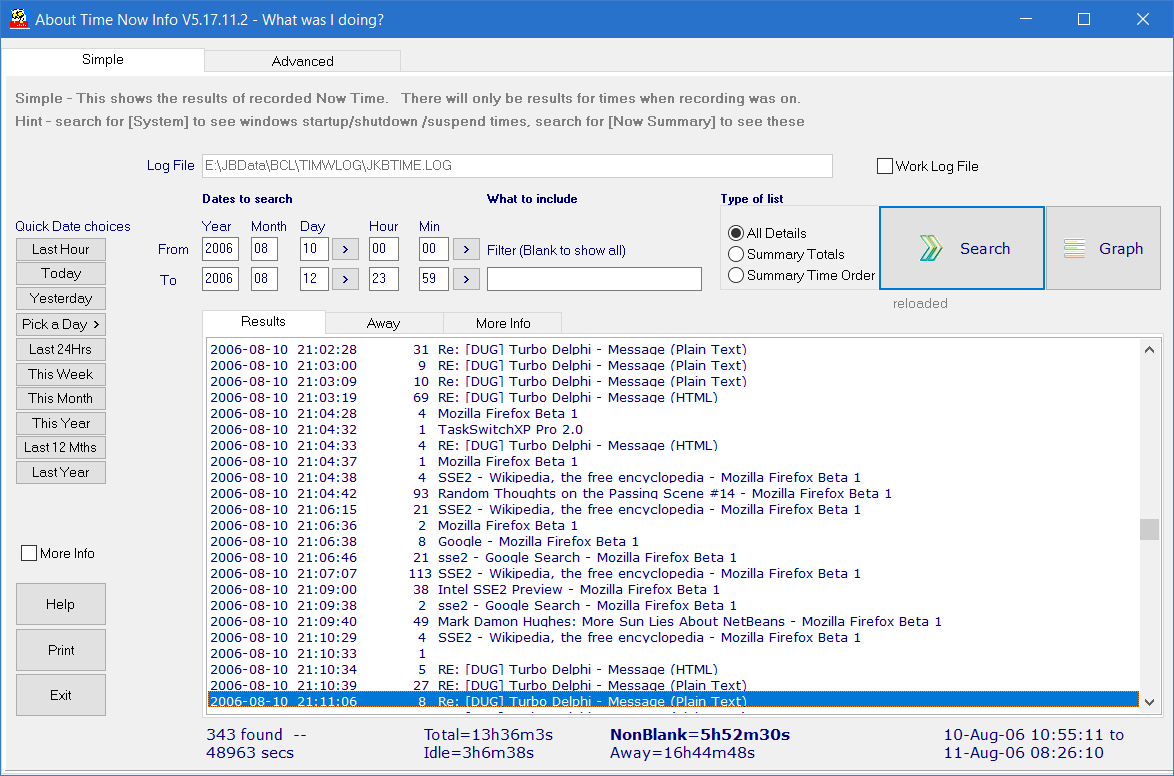Open the Pick a Day menu

pos(61,324)
